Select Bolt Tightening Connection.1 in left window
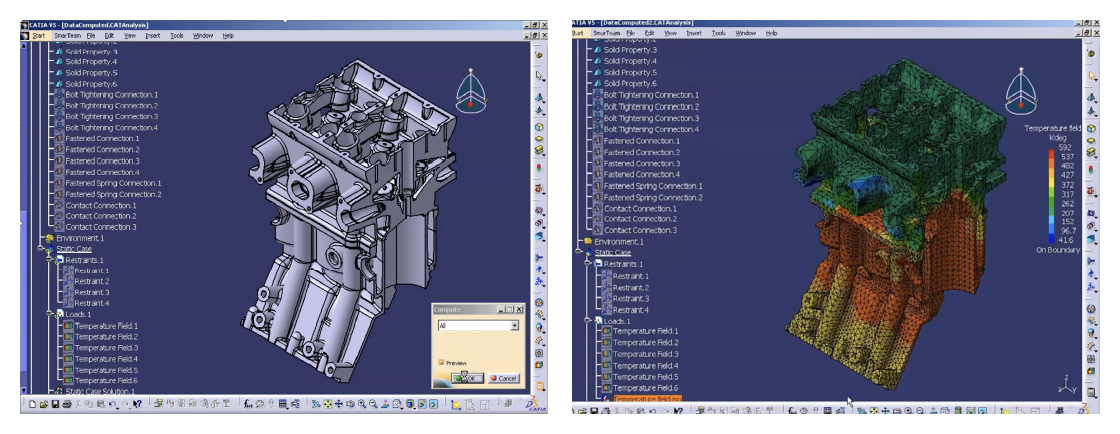This screenshot has width=1120, height=434. pyautogui.click(x=111, y=94)
